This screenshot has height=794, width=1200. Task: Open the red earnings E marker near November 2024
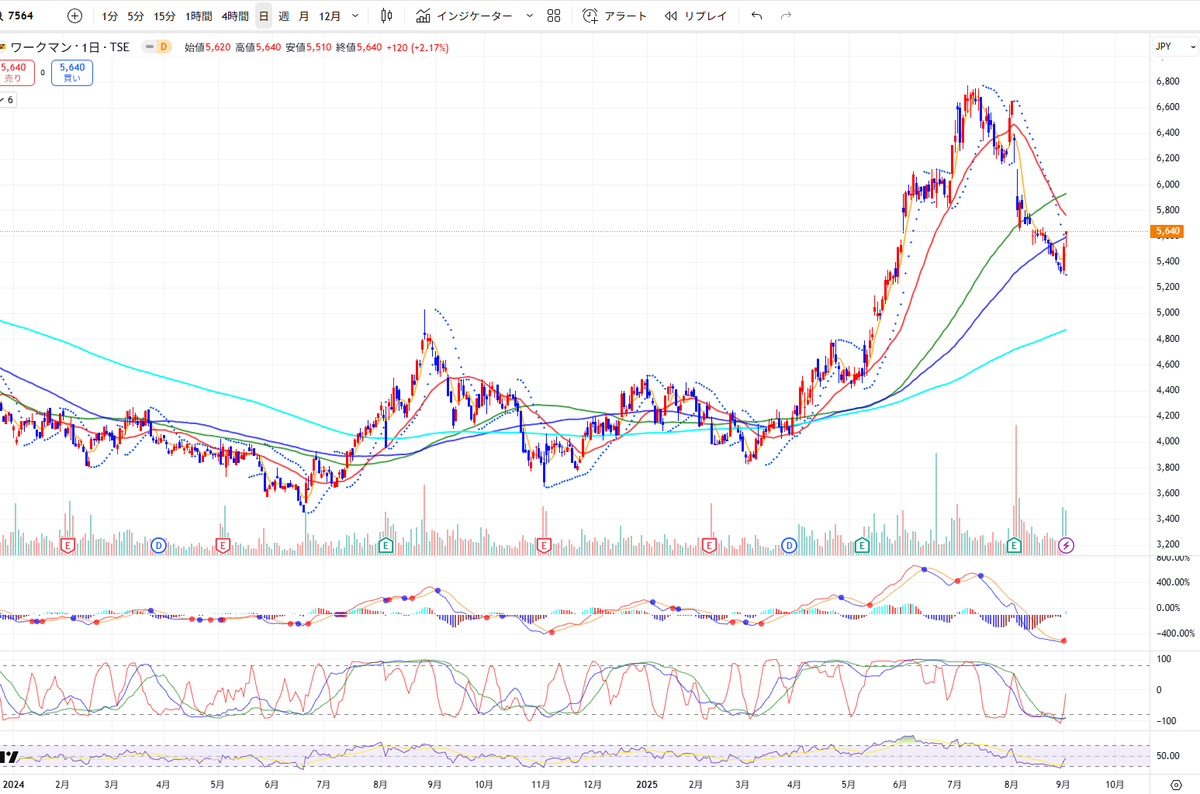point(544,545)
